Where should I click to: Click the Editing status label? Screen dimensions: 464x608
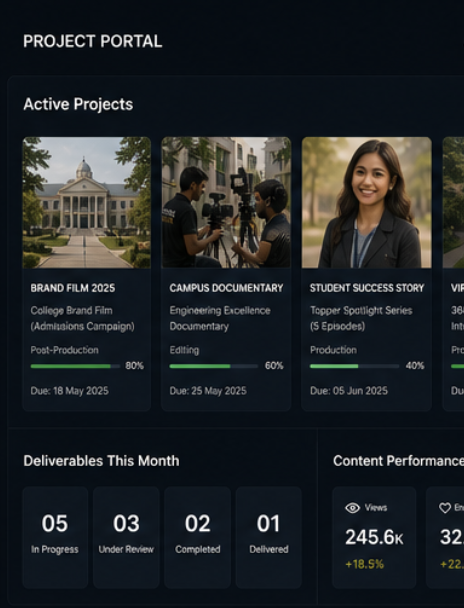184,350
